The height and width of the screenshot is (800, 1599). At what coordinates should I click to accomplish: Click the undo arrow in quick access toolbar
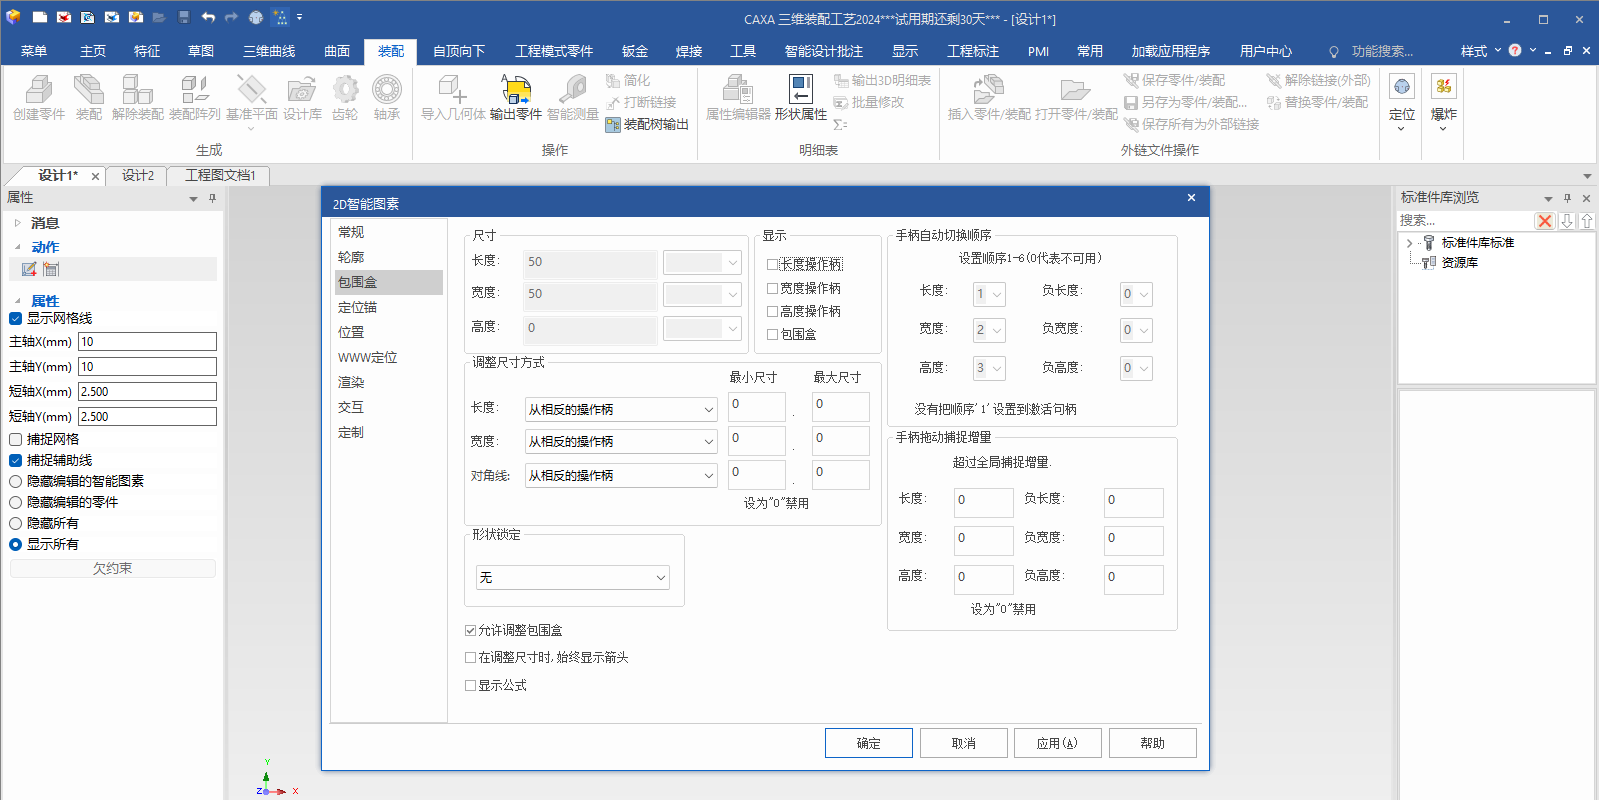coord(208,18)
